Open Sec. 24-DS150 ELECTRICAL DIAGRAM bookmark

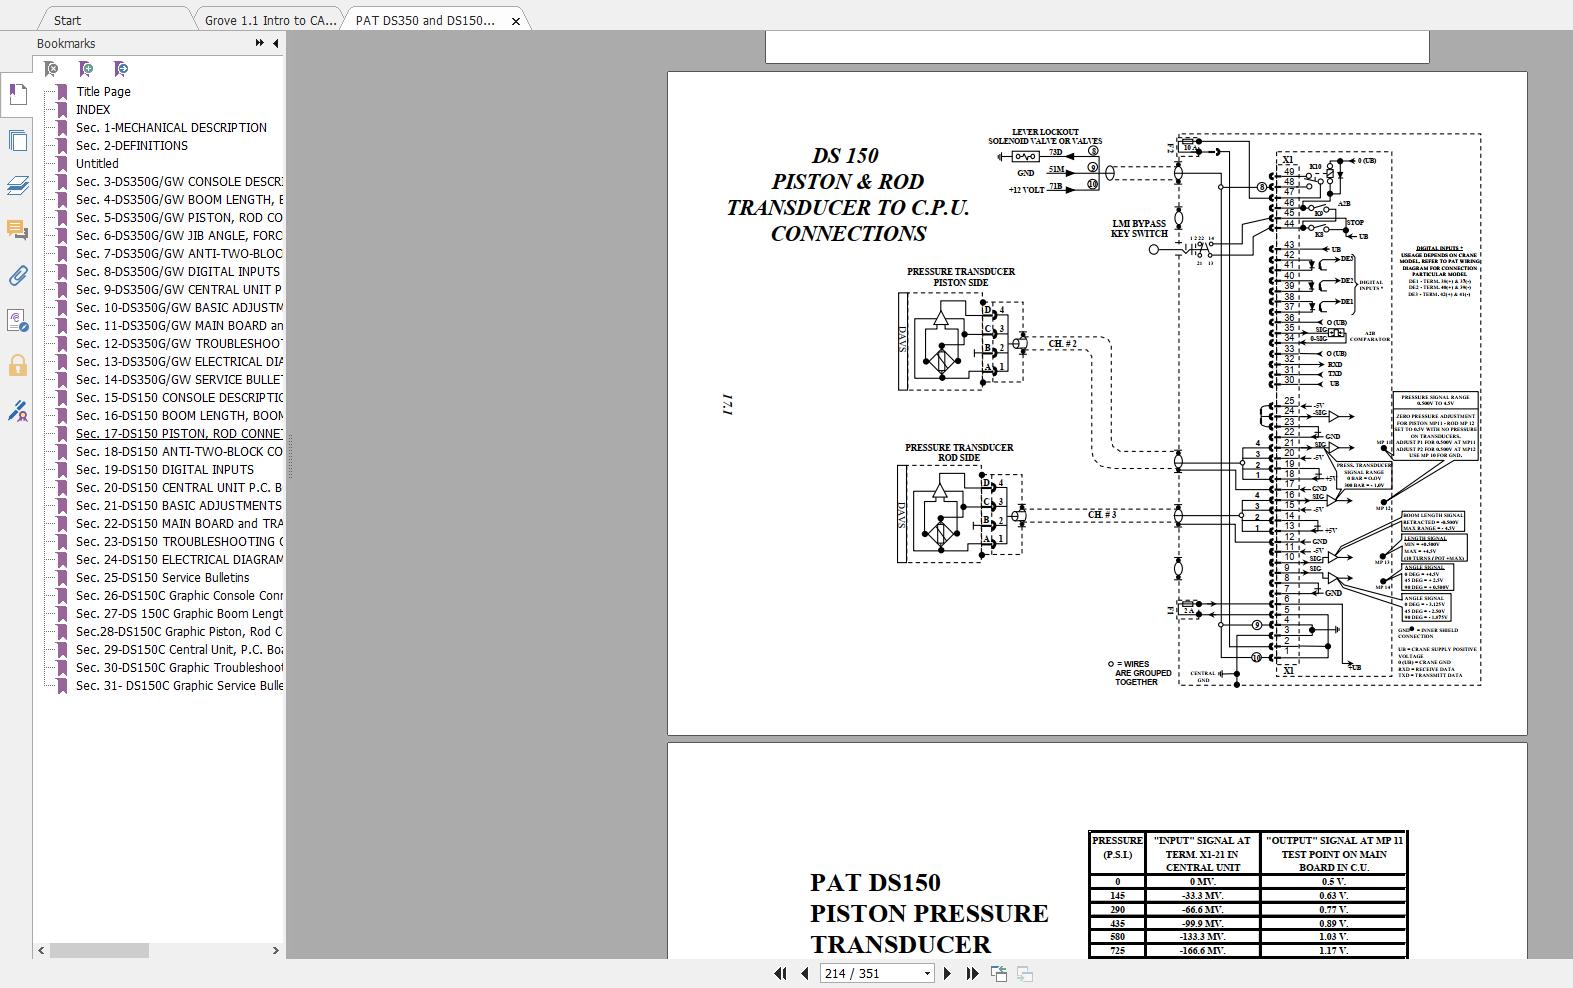[179, 560]
